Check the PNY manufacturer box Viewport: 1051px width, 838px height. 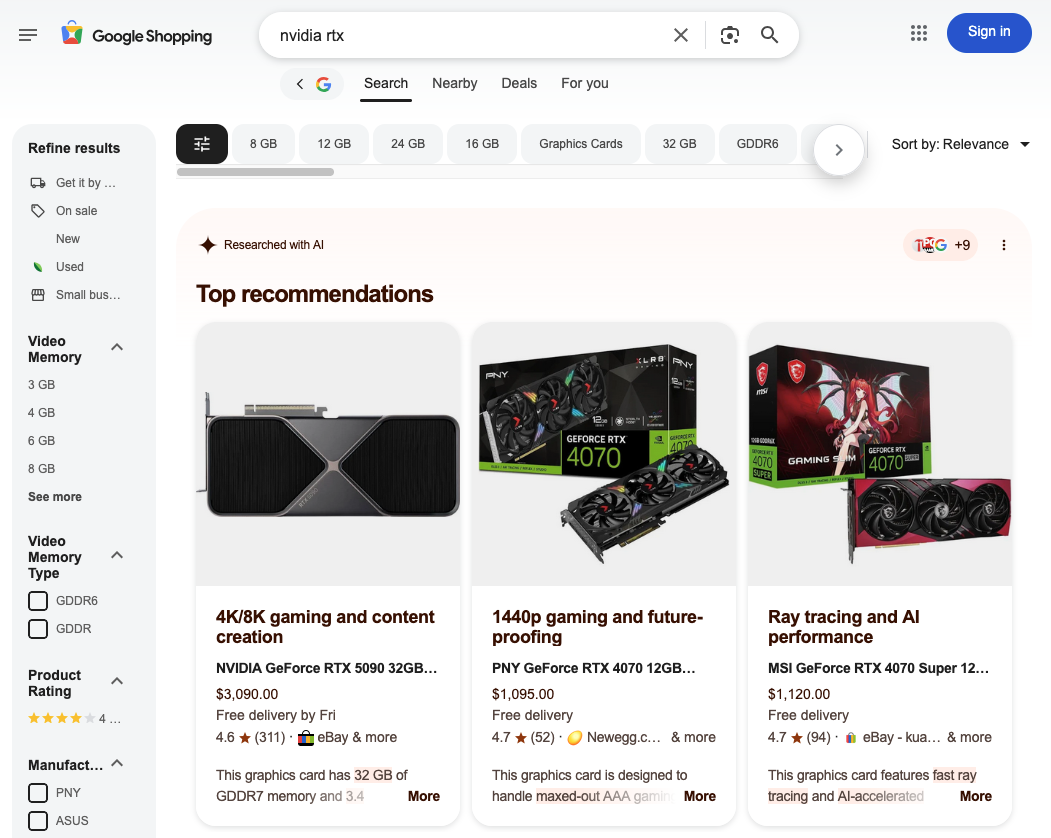pos(38,792)
